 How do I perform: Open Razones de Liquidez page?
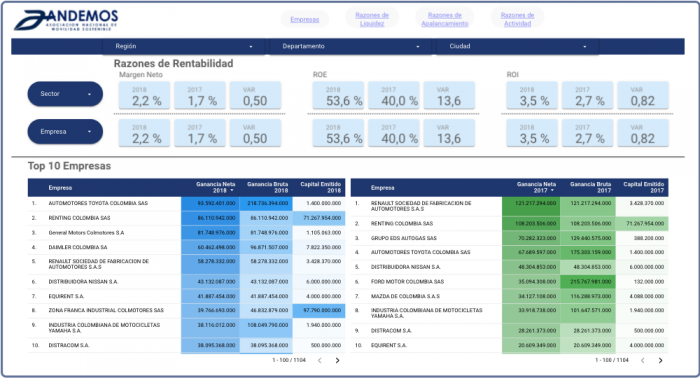tap(372, 19)
